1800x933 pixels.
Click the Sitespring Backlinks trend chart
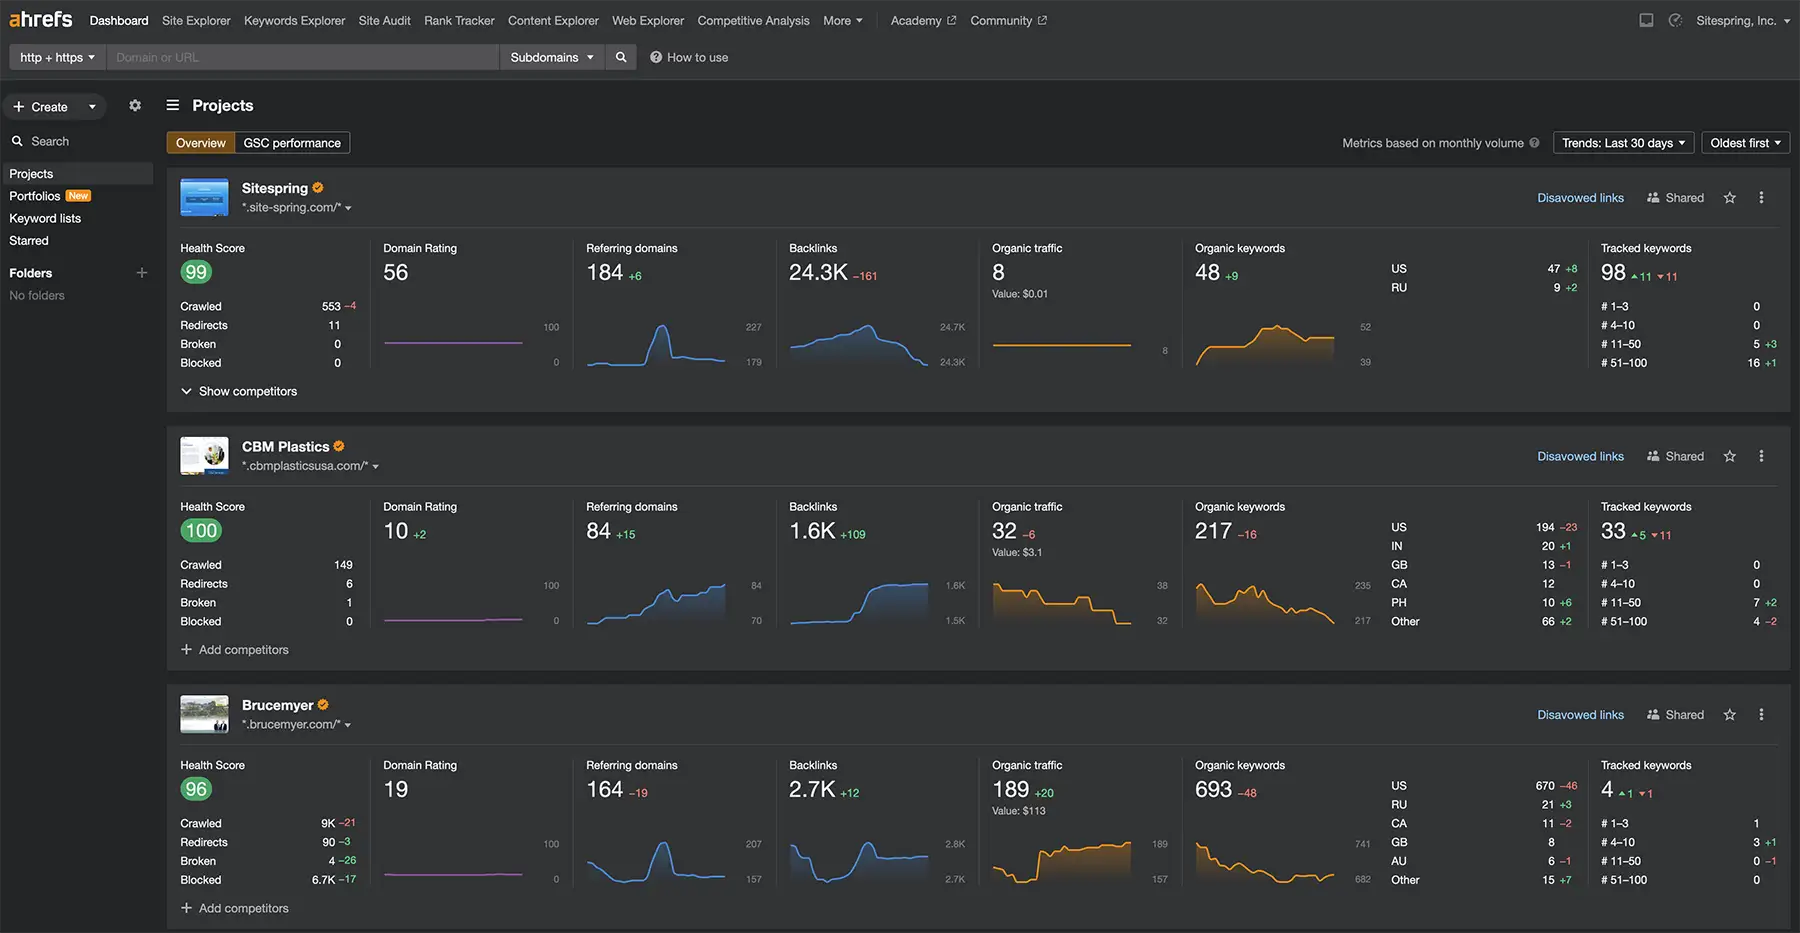click(x=858, y=344)
